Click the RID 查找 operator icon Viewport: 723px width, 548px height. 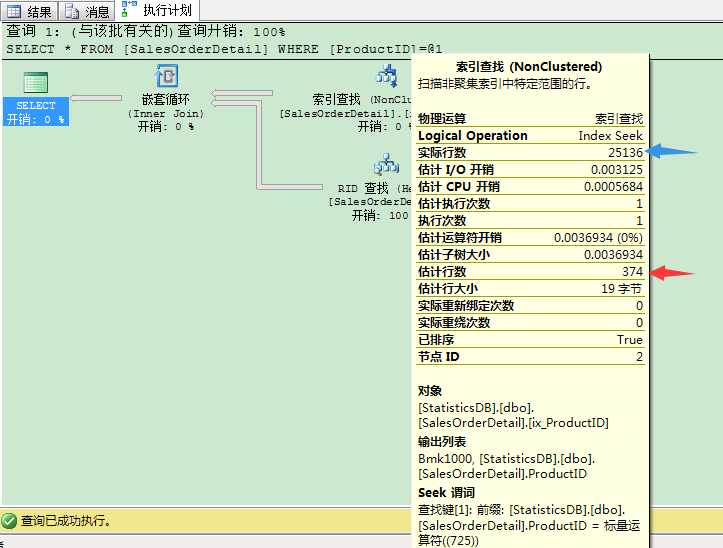386,165
